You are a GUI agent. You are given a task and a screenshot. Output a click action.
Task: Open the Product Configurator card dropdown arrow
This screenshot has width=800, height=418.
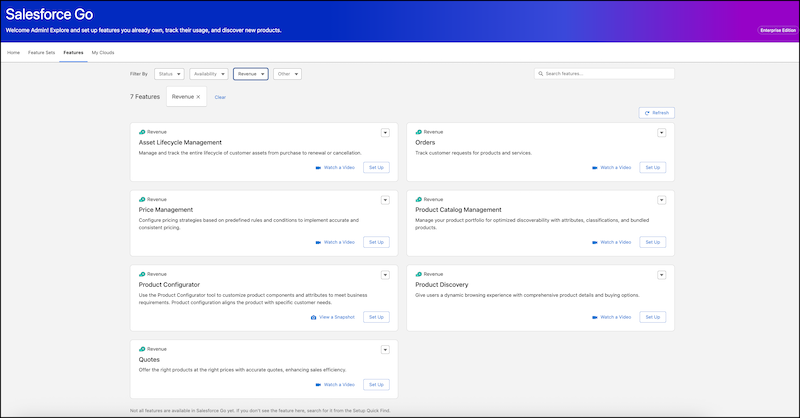pos(385,274)
